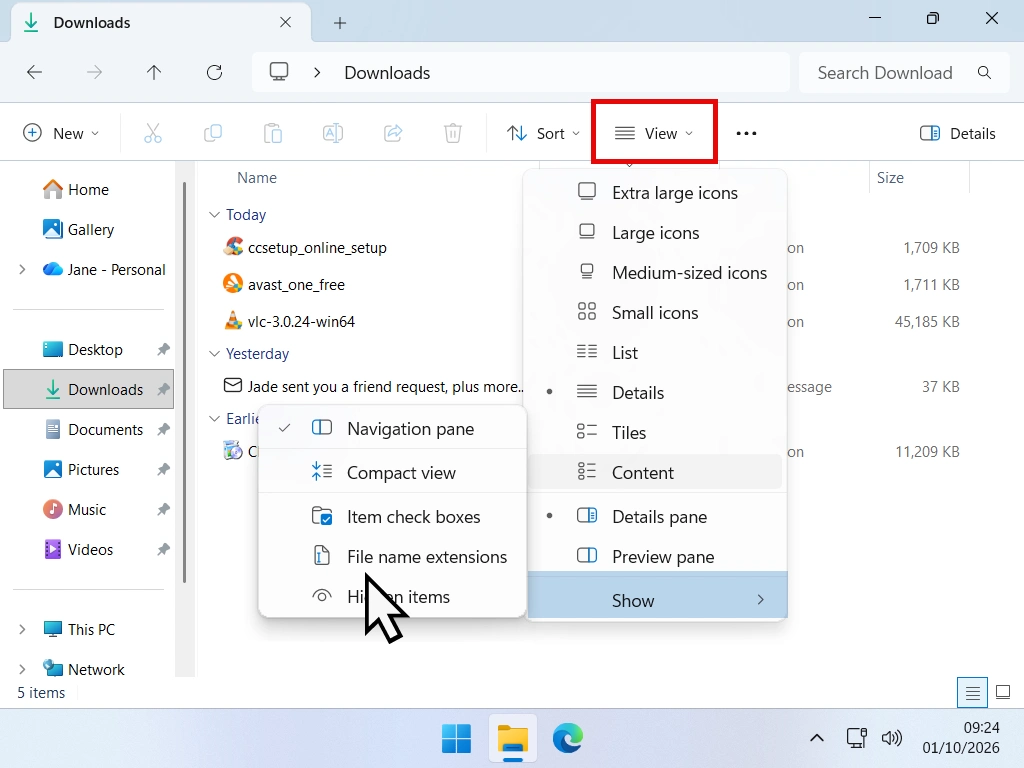
Task: Click the network tray icon
Action: click(x=856, y=739)
